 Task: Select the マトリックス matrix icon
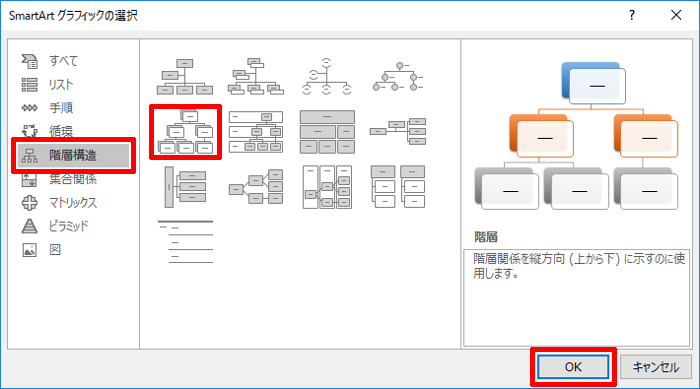click(29, 203)
